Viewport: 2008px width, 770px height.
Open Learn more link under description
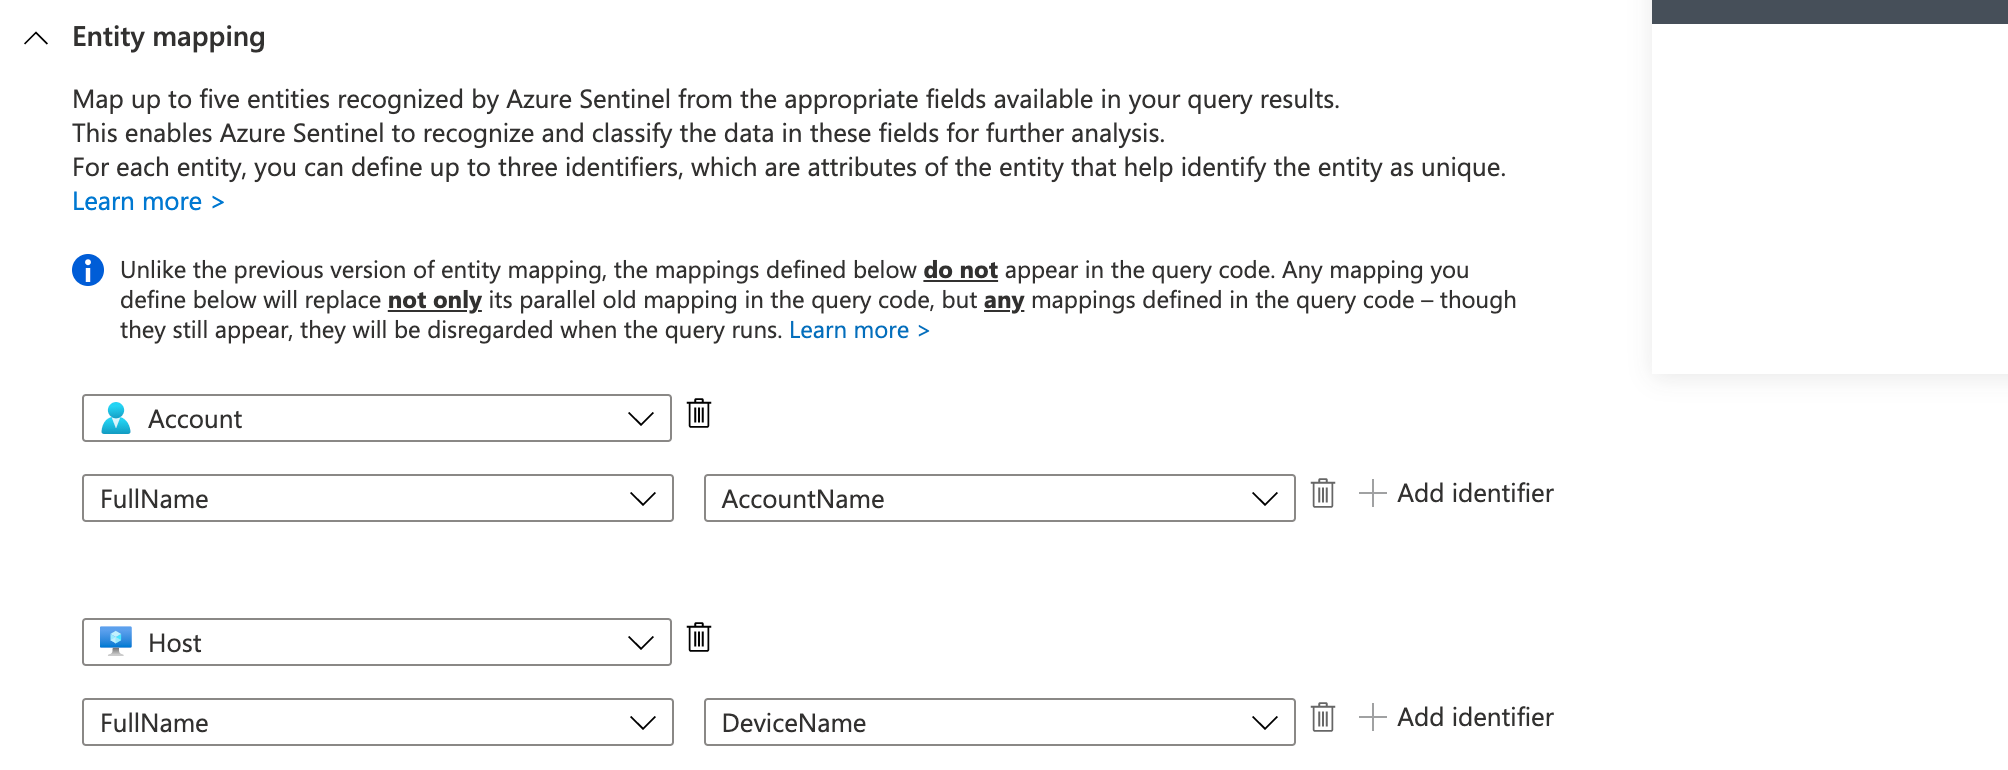tap(148, 202)
